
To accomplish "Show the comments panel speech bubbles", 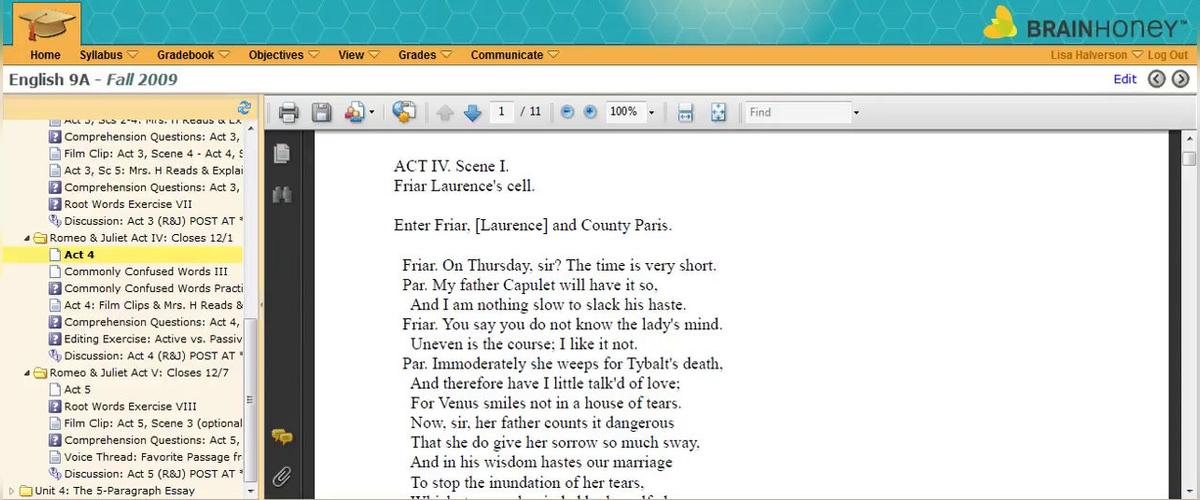I will tap(282, 437).
